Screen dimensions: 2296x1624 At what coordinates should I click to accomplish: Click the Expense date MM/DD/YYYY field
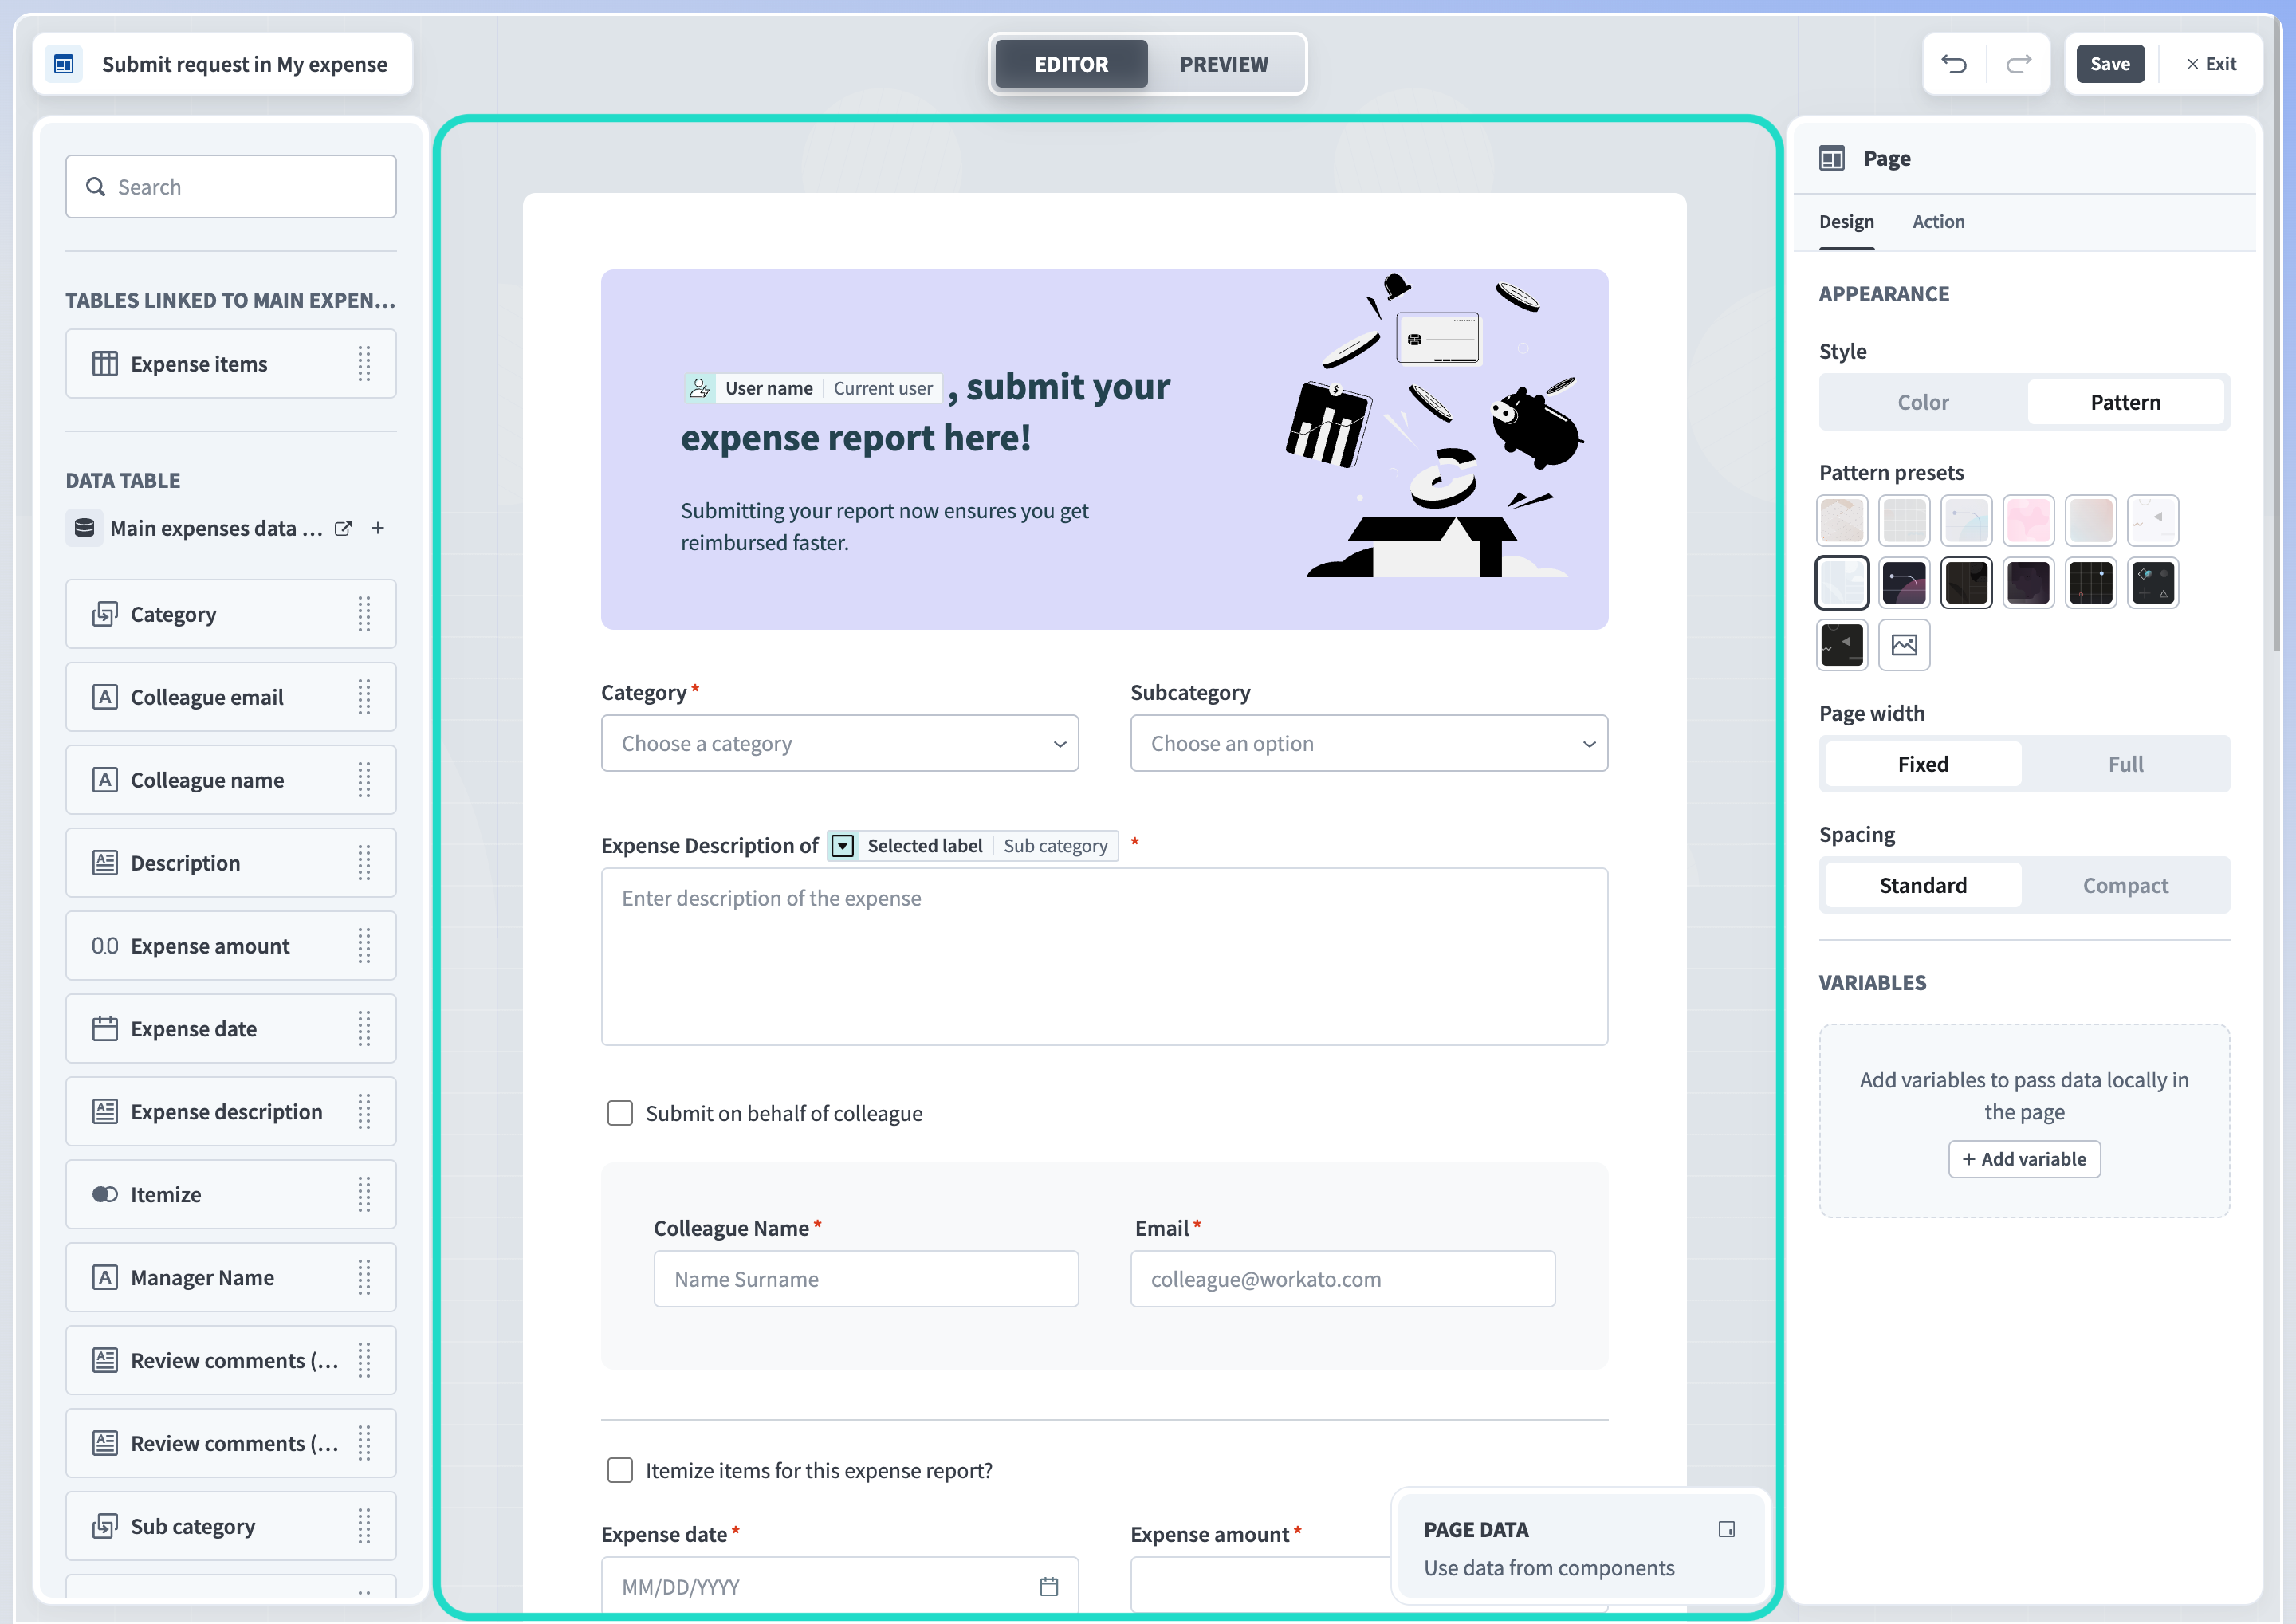pos(840,1586)
